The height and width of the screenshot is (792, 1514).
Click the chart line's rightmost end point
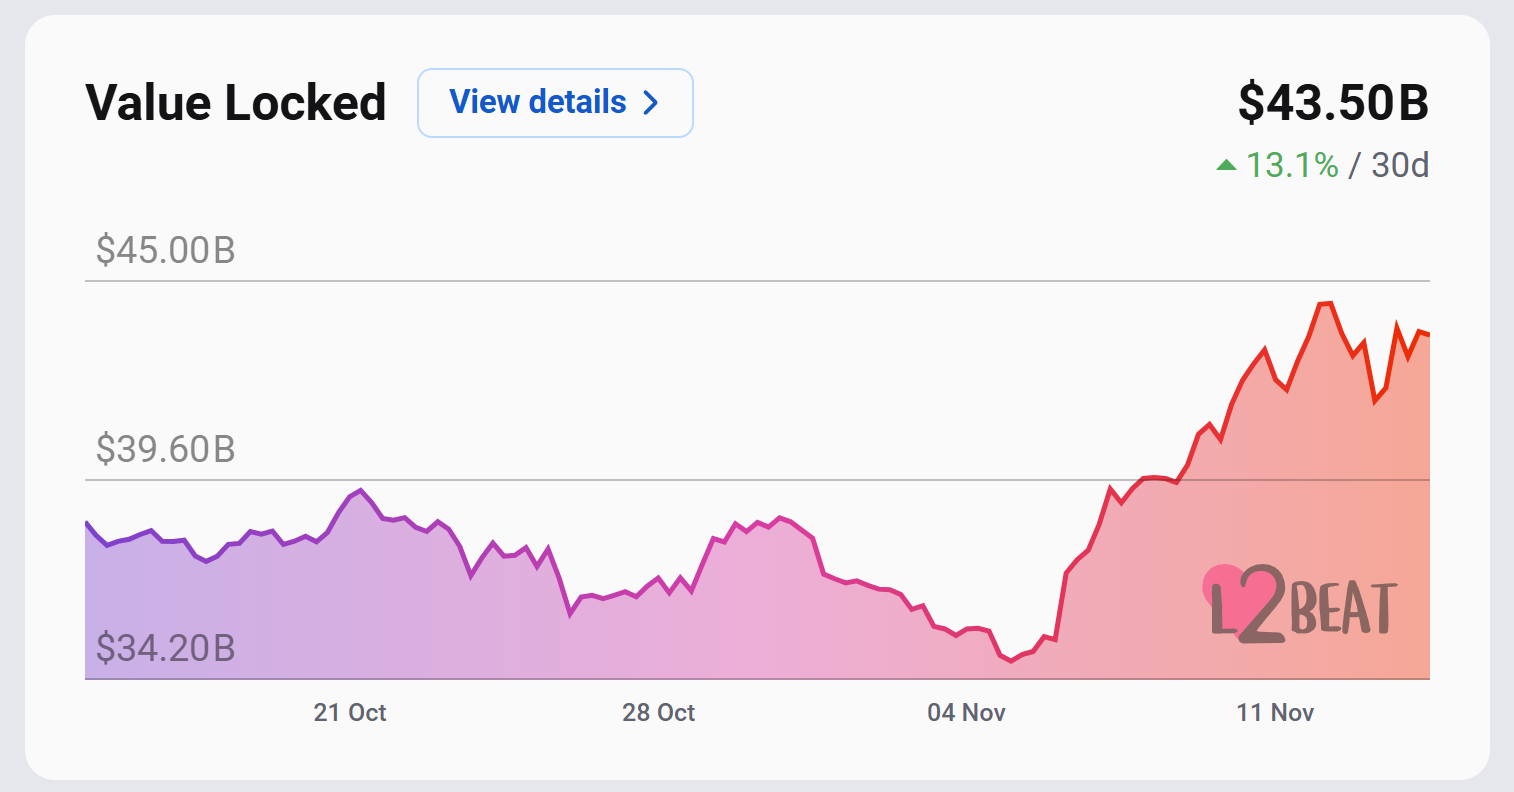pos(1429,335)
